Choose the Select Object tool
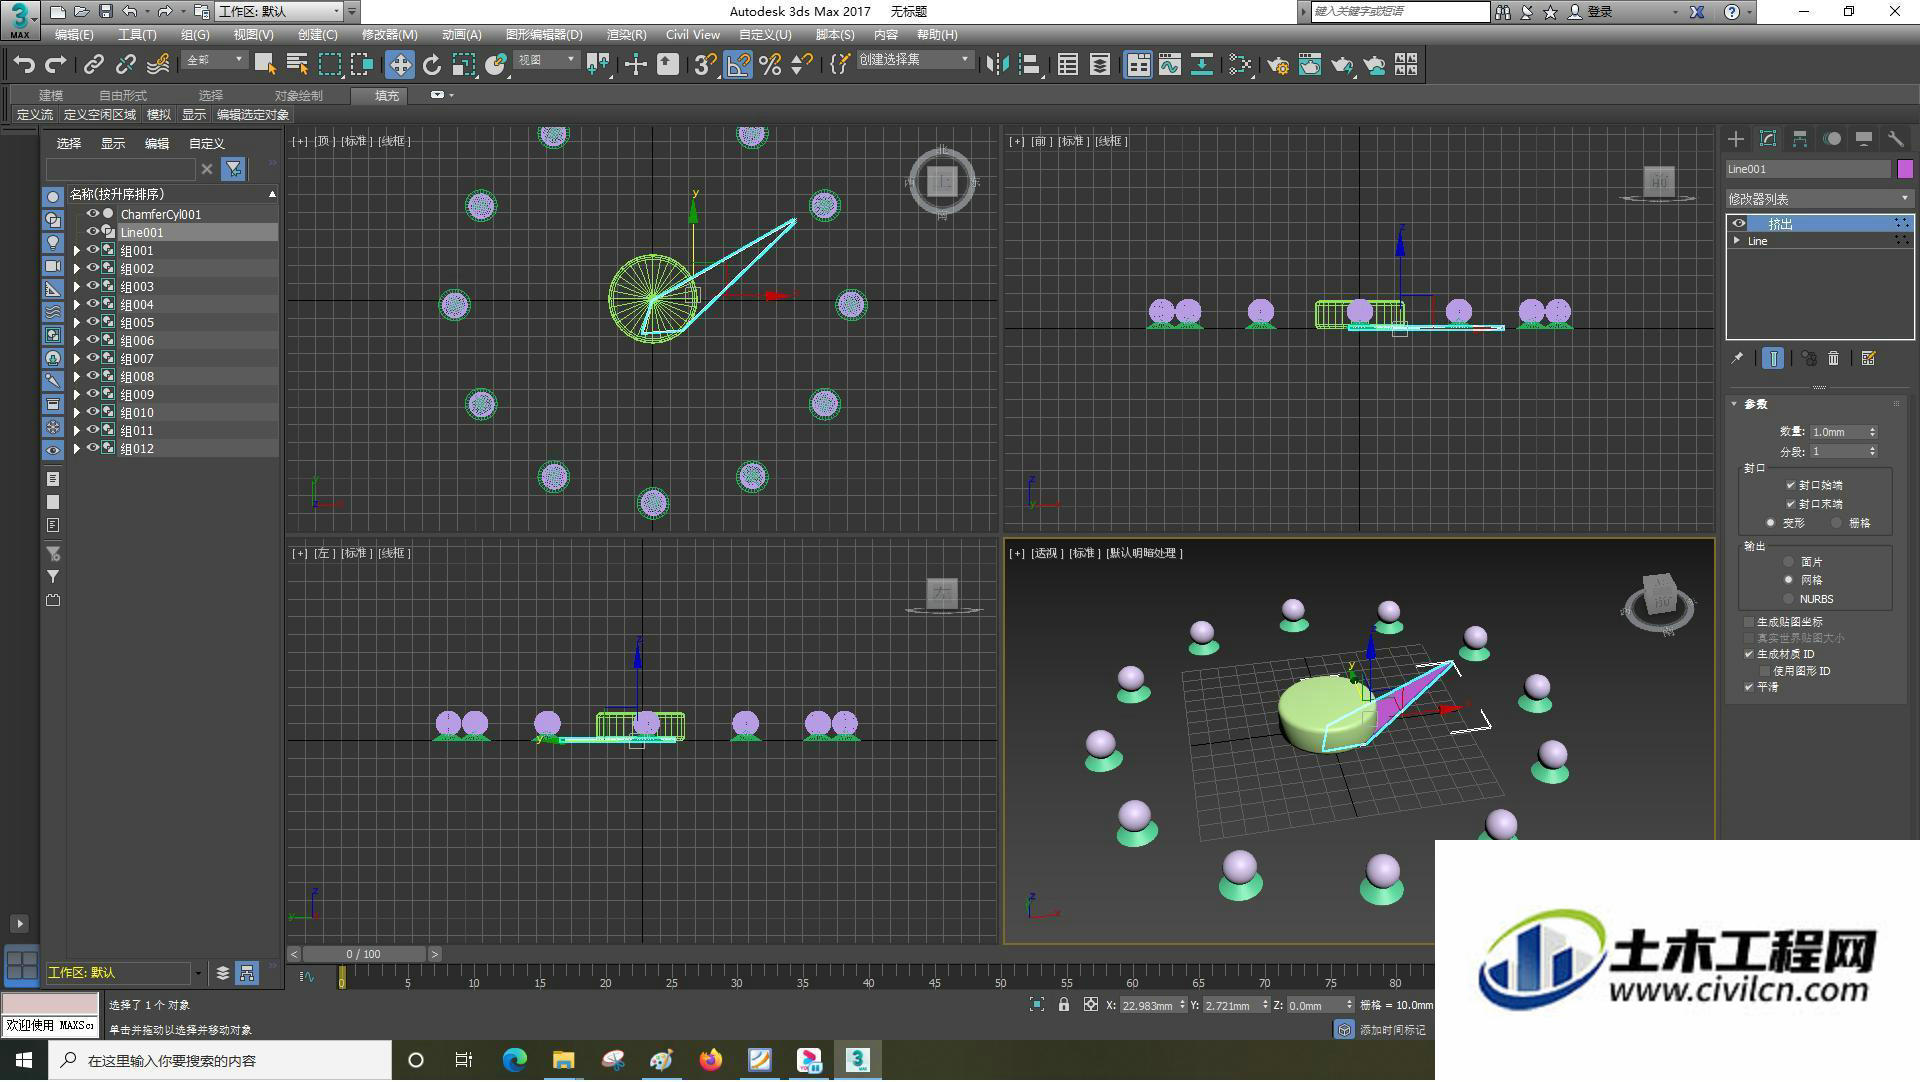Image resolution: width=1920 pixels, height=1082 pixels. pos(265,65)
